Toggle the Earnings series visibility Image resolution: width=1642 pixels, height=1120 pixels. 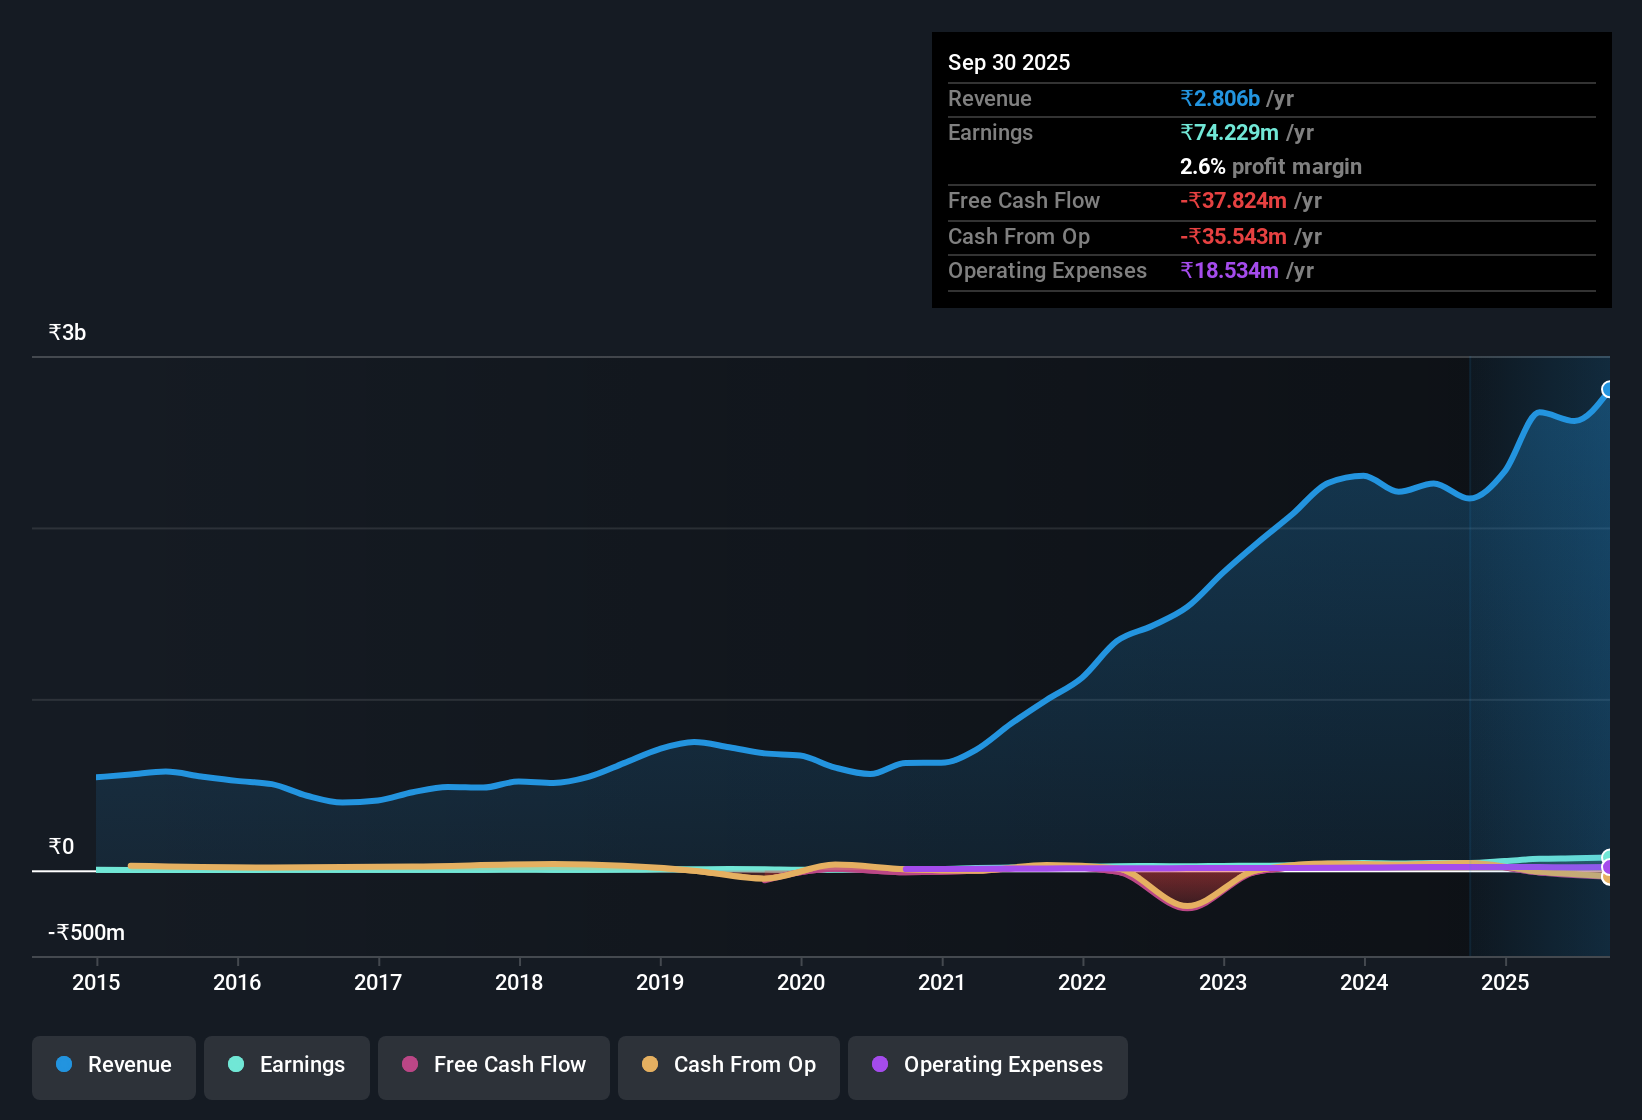coord(286,1066)
